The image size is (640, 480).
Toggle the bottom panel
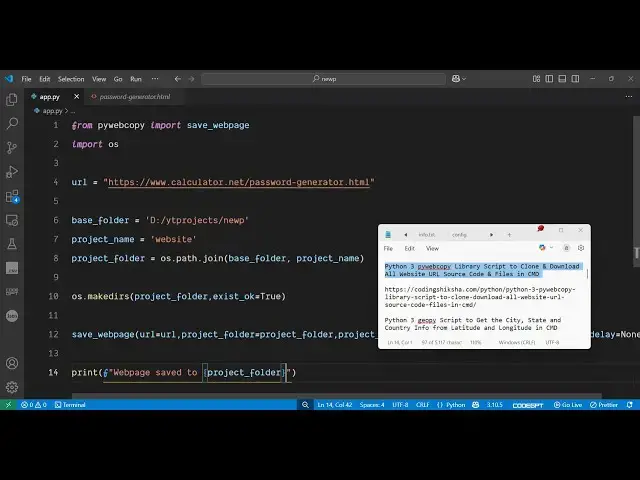pyautogui.click(x=562, y=79)
